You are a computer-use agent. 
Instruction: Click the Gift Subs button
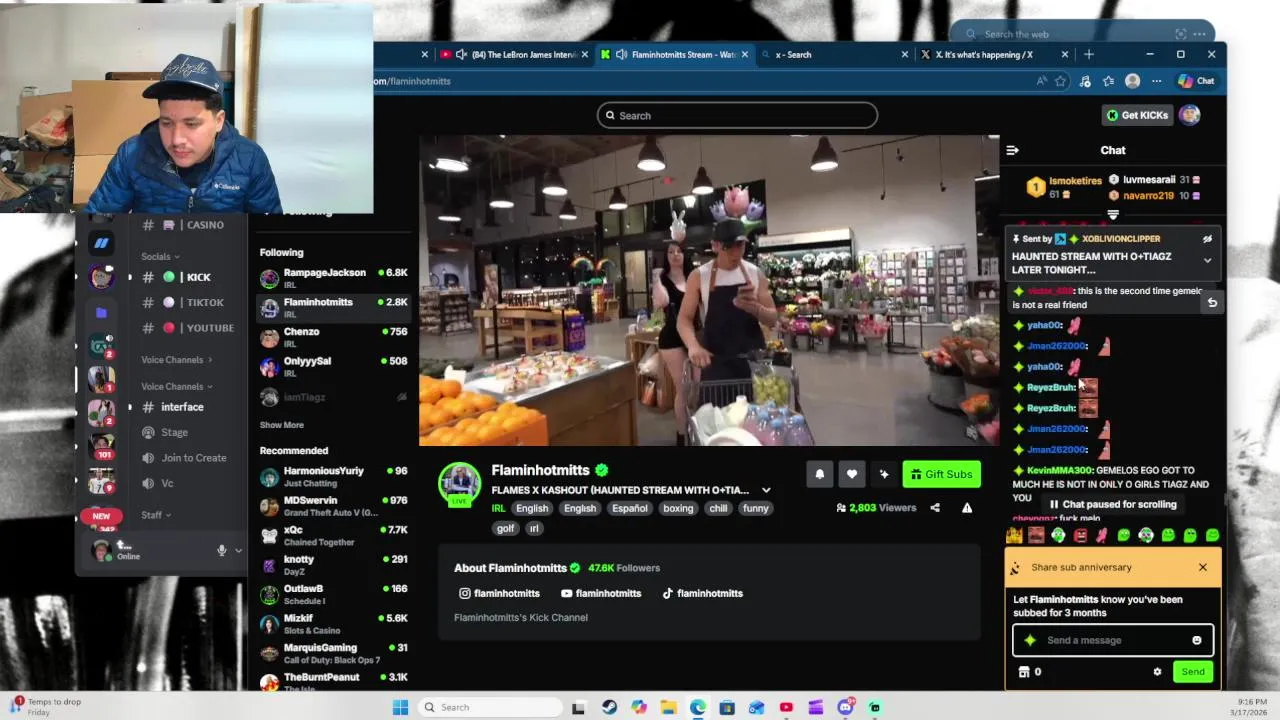click(941, 474)
